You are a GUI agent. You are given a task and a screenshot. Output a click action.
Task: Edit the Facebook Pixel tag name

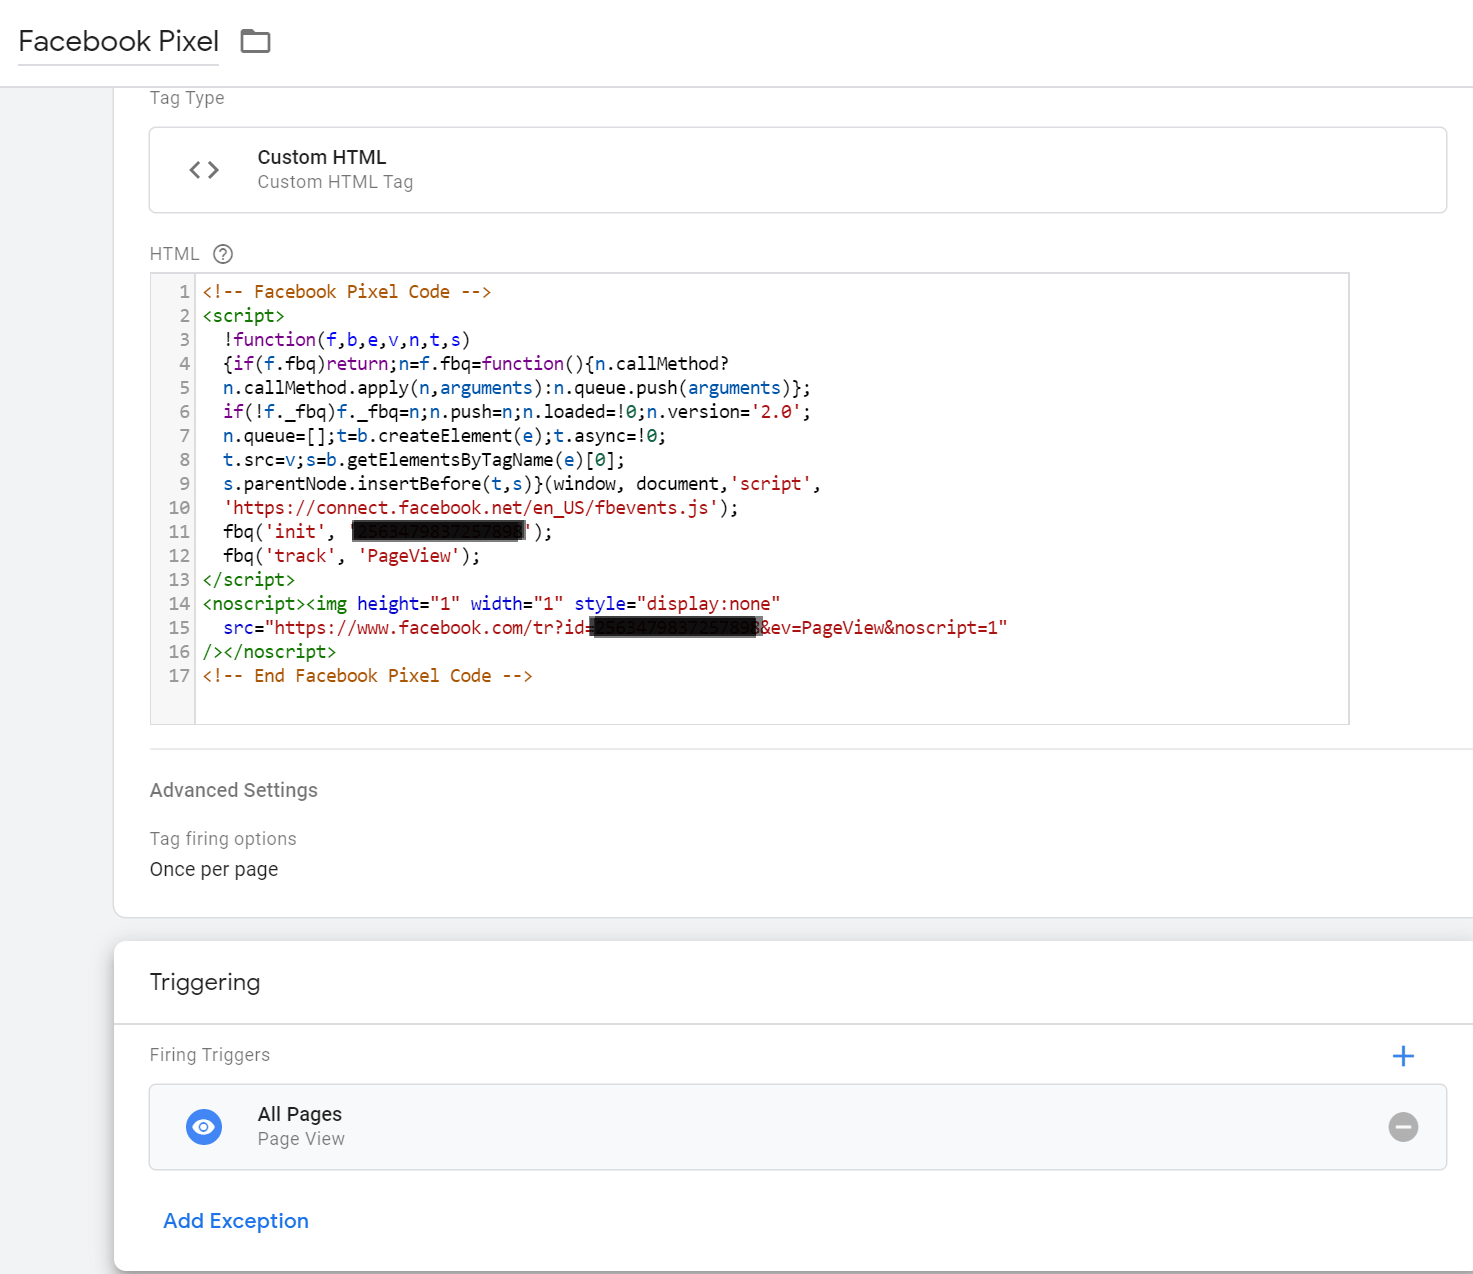click(118, 41)
